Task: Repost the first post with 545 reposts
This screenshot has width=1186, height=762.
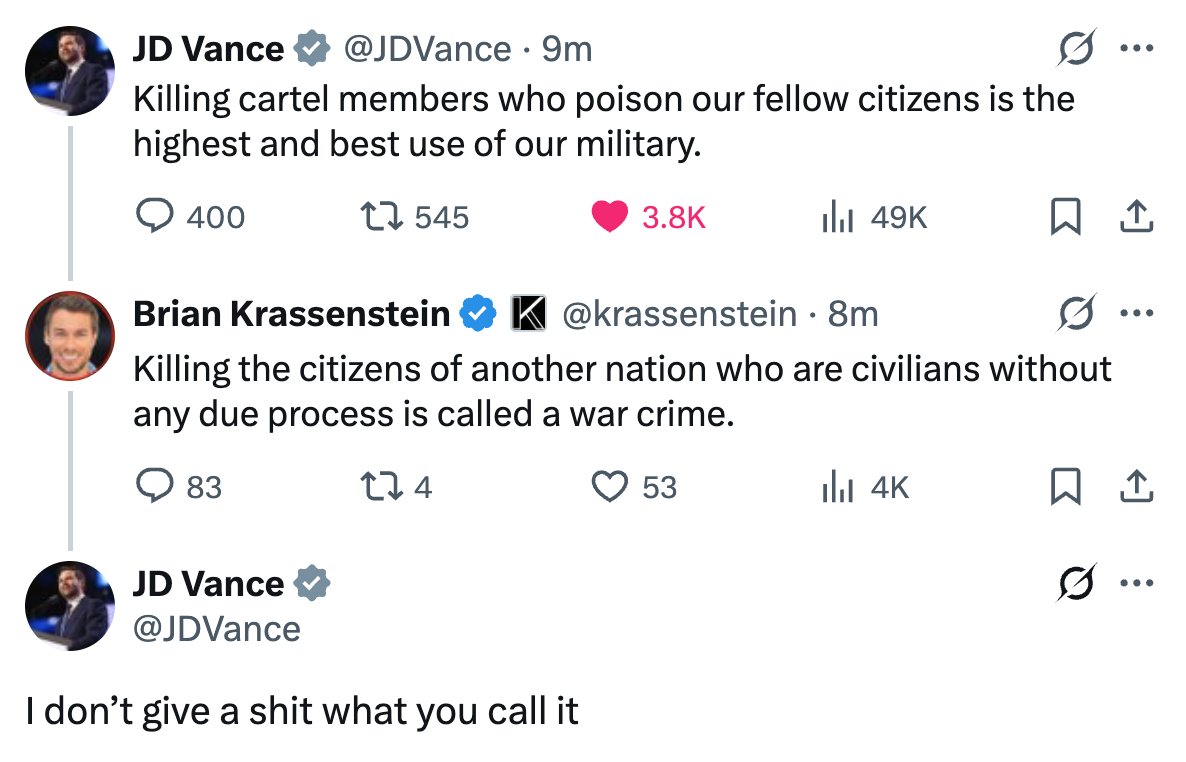Action: tap(384, 216)
